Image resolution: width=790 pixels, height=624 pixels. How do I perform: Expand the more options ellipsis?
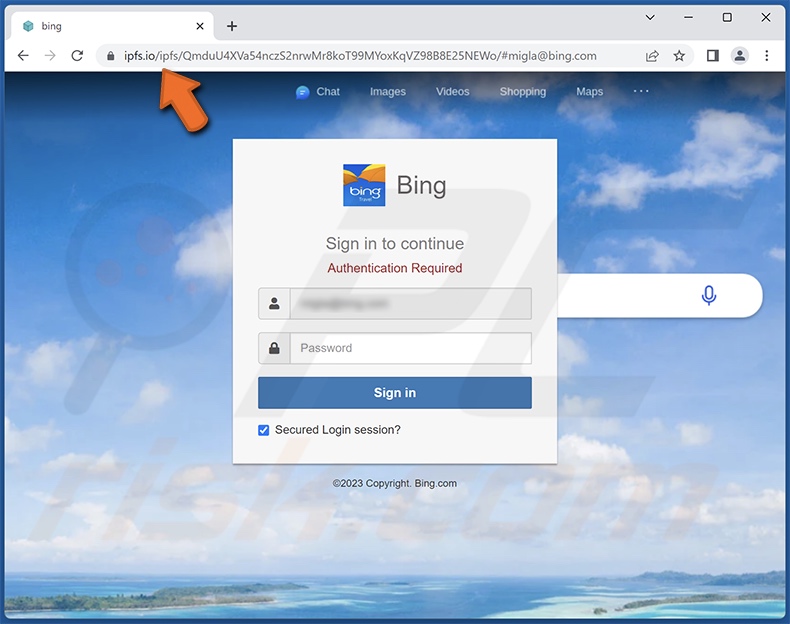coord(641,91)
